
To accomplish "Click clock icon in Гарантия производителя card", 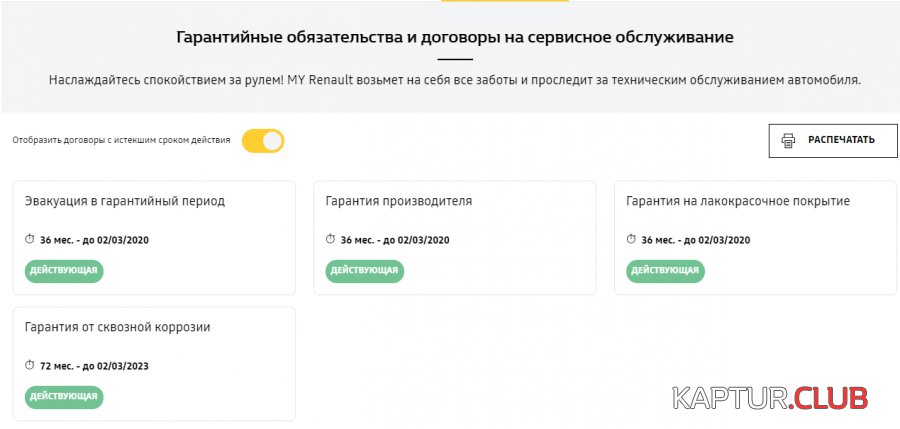I will click(x=330, y=239).
